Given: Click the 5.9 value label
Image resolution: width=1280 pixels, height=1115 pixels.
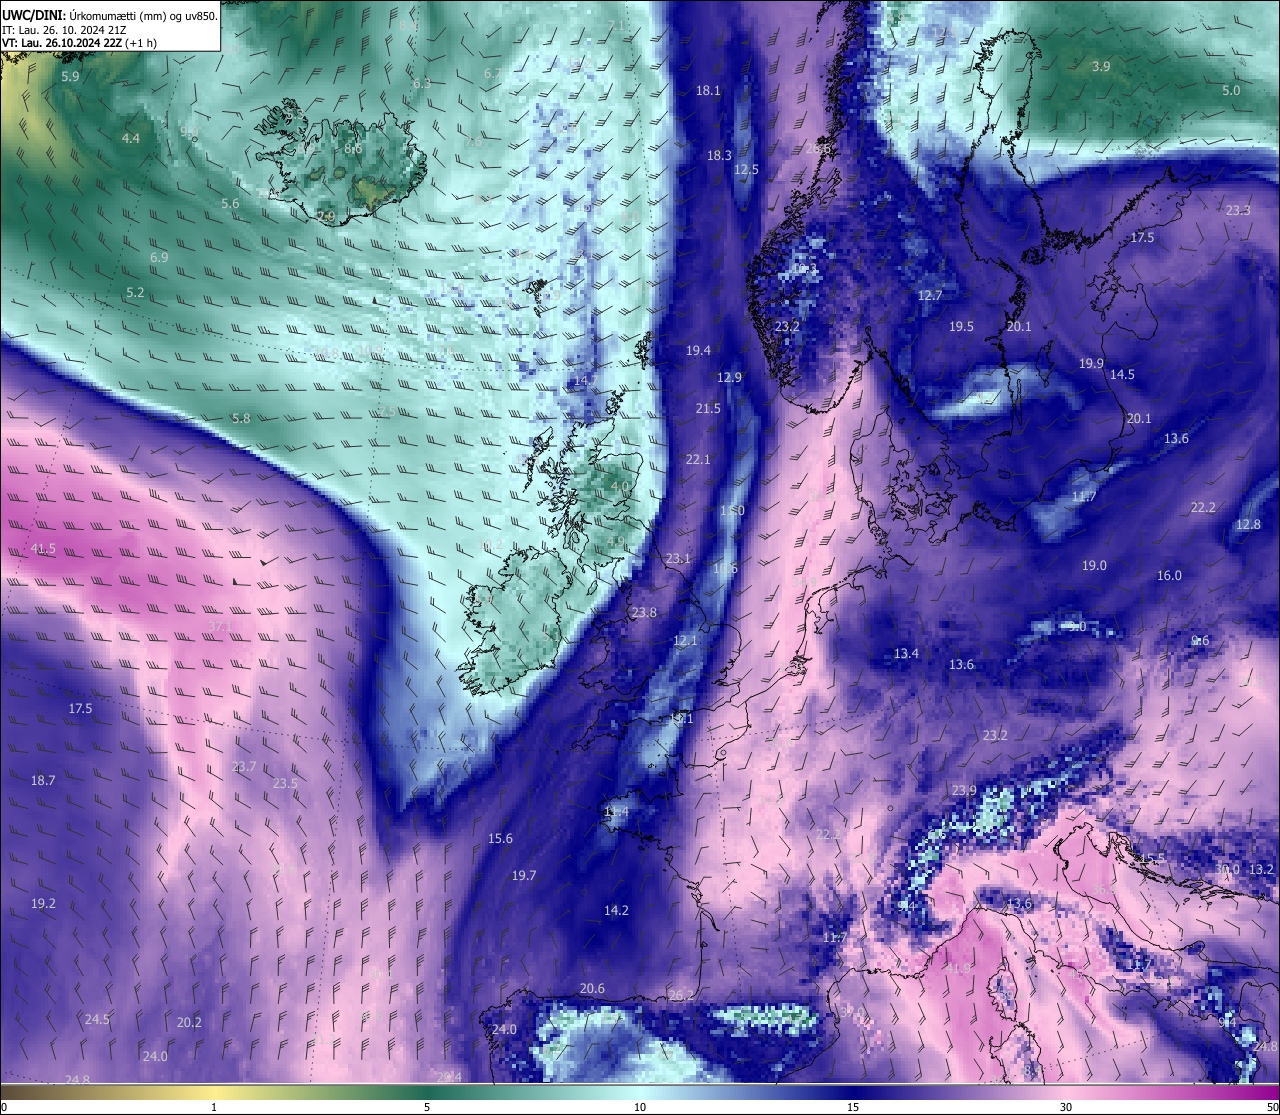Looking at the screenshot, I should tap(70, 76).
